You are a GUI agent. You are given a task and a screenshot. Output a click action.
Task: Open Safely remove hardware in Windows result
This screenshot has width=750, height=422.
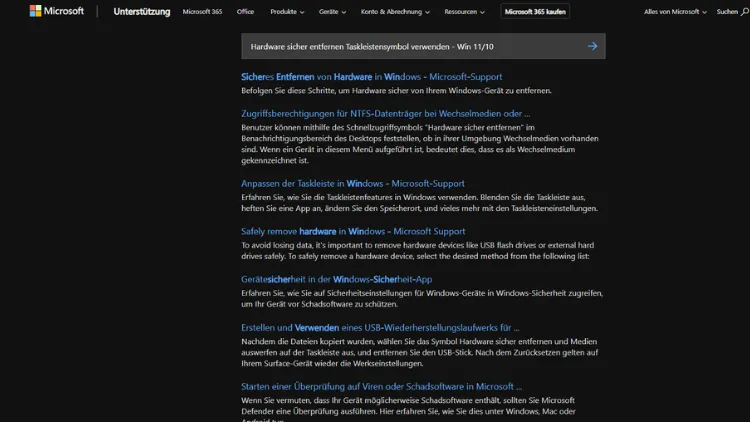click(353, 231)
